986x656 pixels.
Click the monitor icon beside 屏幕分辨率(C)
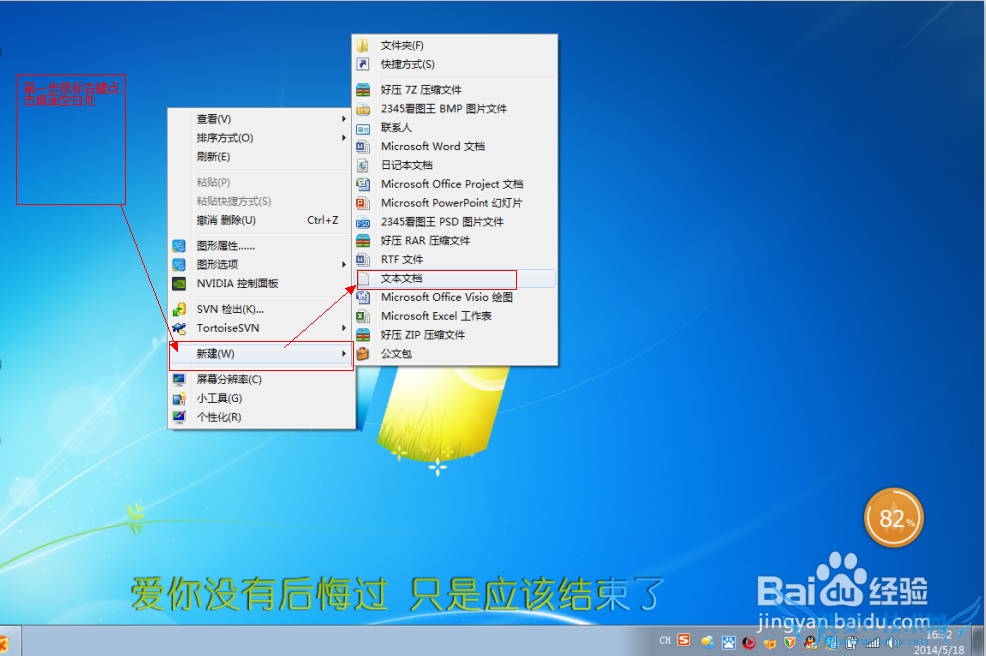(x=179, y=379)
